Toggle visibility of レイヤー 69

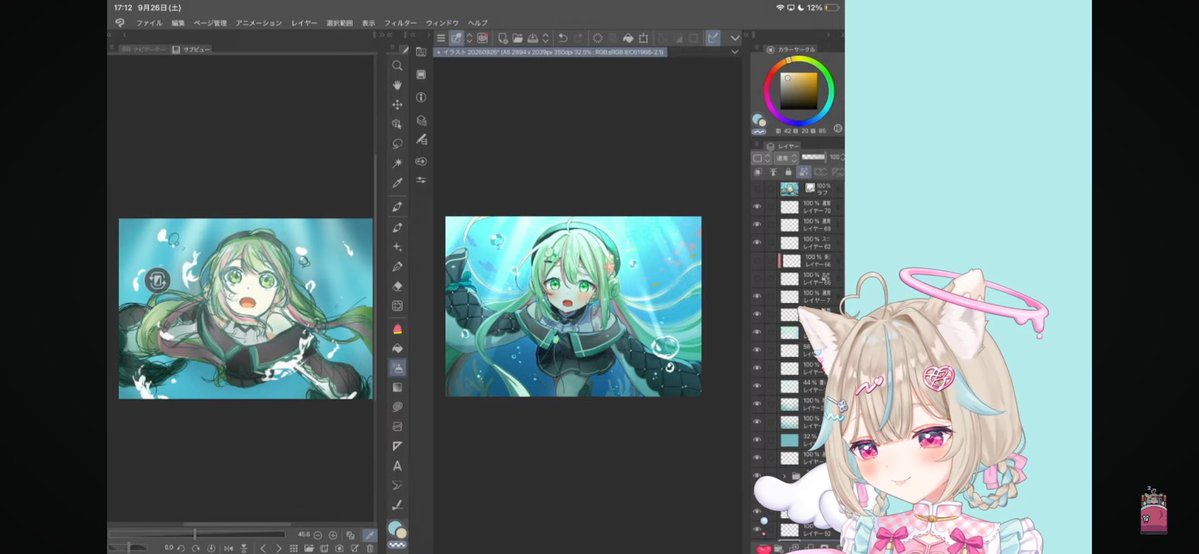[757, 225]
